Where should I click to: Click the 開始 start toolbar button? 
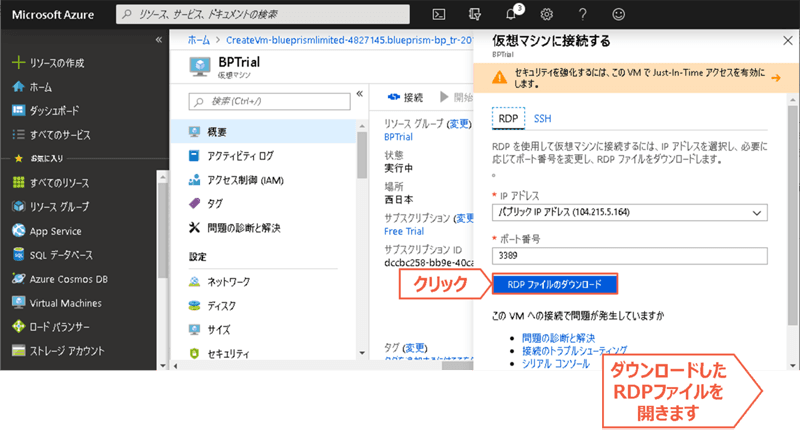tap(457, 97)
